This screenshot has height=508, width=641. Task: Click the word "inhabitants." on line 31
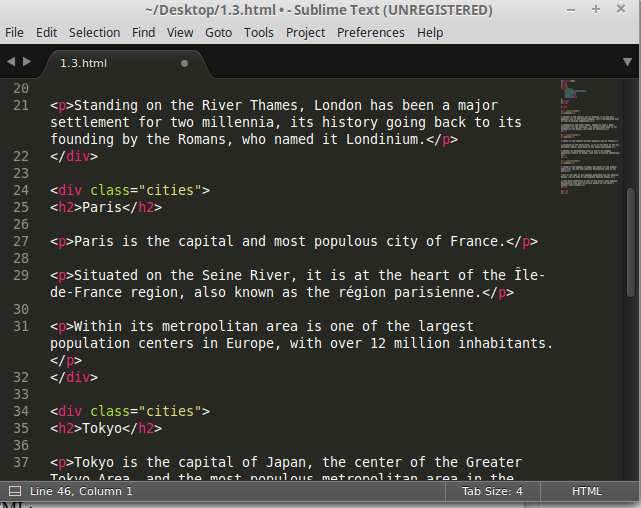coord(506,343)
